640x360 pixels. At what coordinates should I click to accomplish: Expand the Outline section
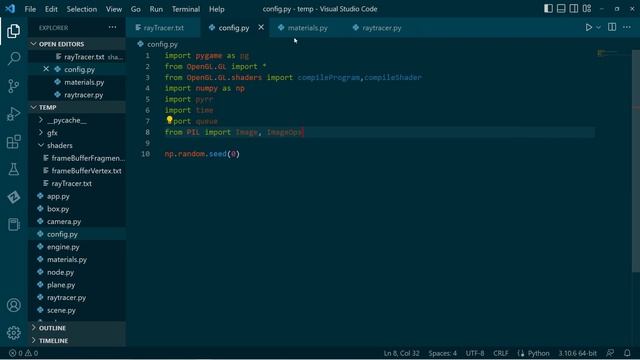tap(77, 328)
